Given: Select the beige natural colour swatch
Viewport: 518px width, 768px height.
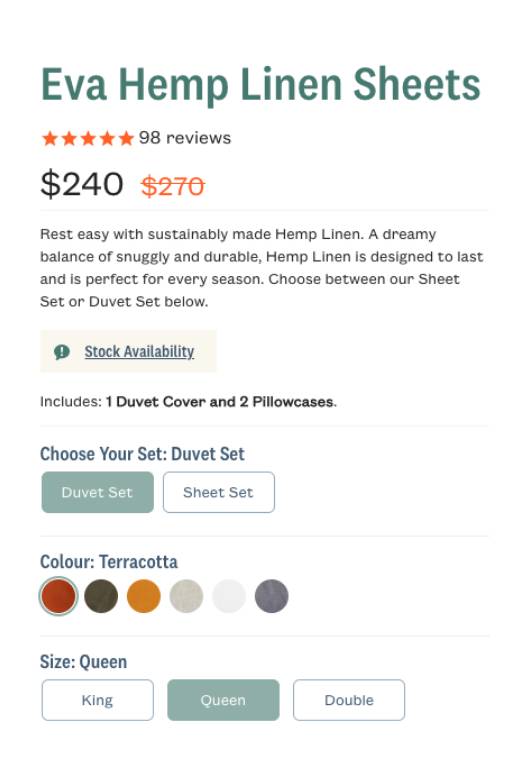Looking at the screenshot, I should coord(186,596).
